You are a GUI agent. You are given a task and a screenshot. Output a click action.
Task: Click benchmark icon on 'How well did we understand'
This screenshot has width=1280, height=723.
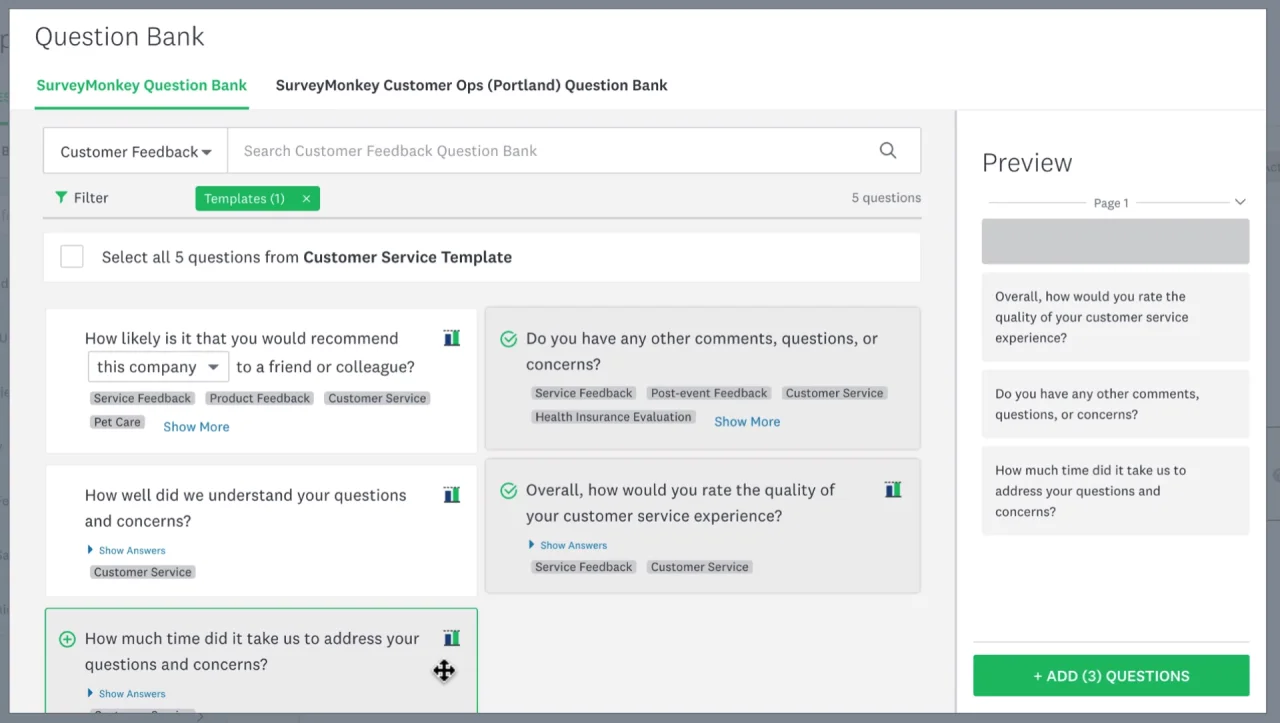click(x=452, y=495)
